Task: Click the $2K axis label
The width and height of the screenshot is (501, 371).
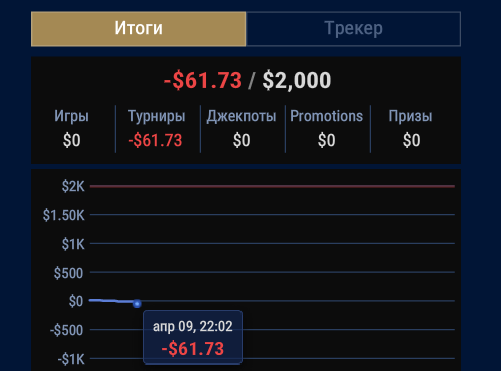Action: (73, 186)
